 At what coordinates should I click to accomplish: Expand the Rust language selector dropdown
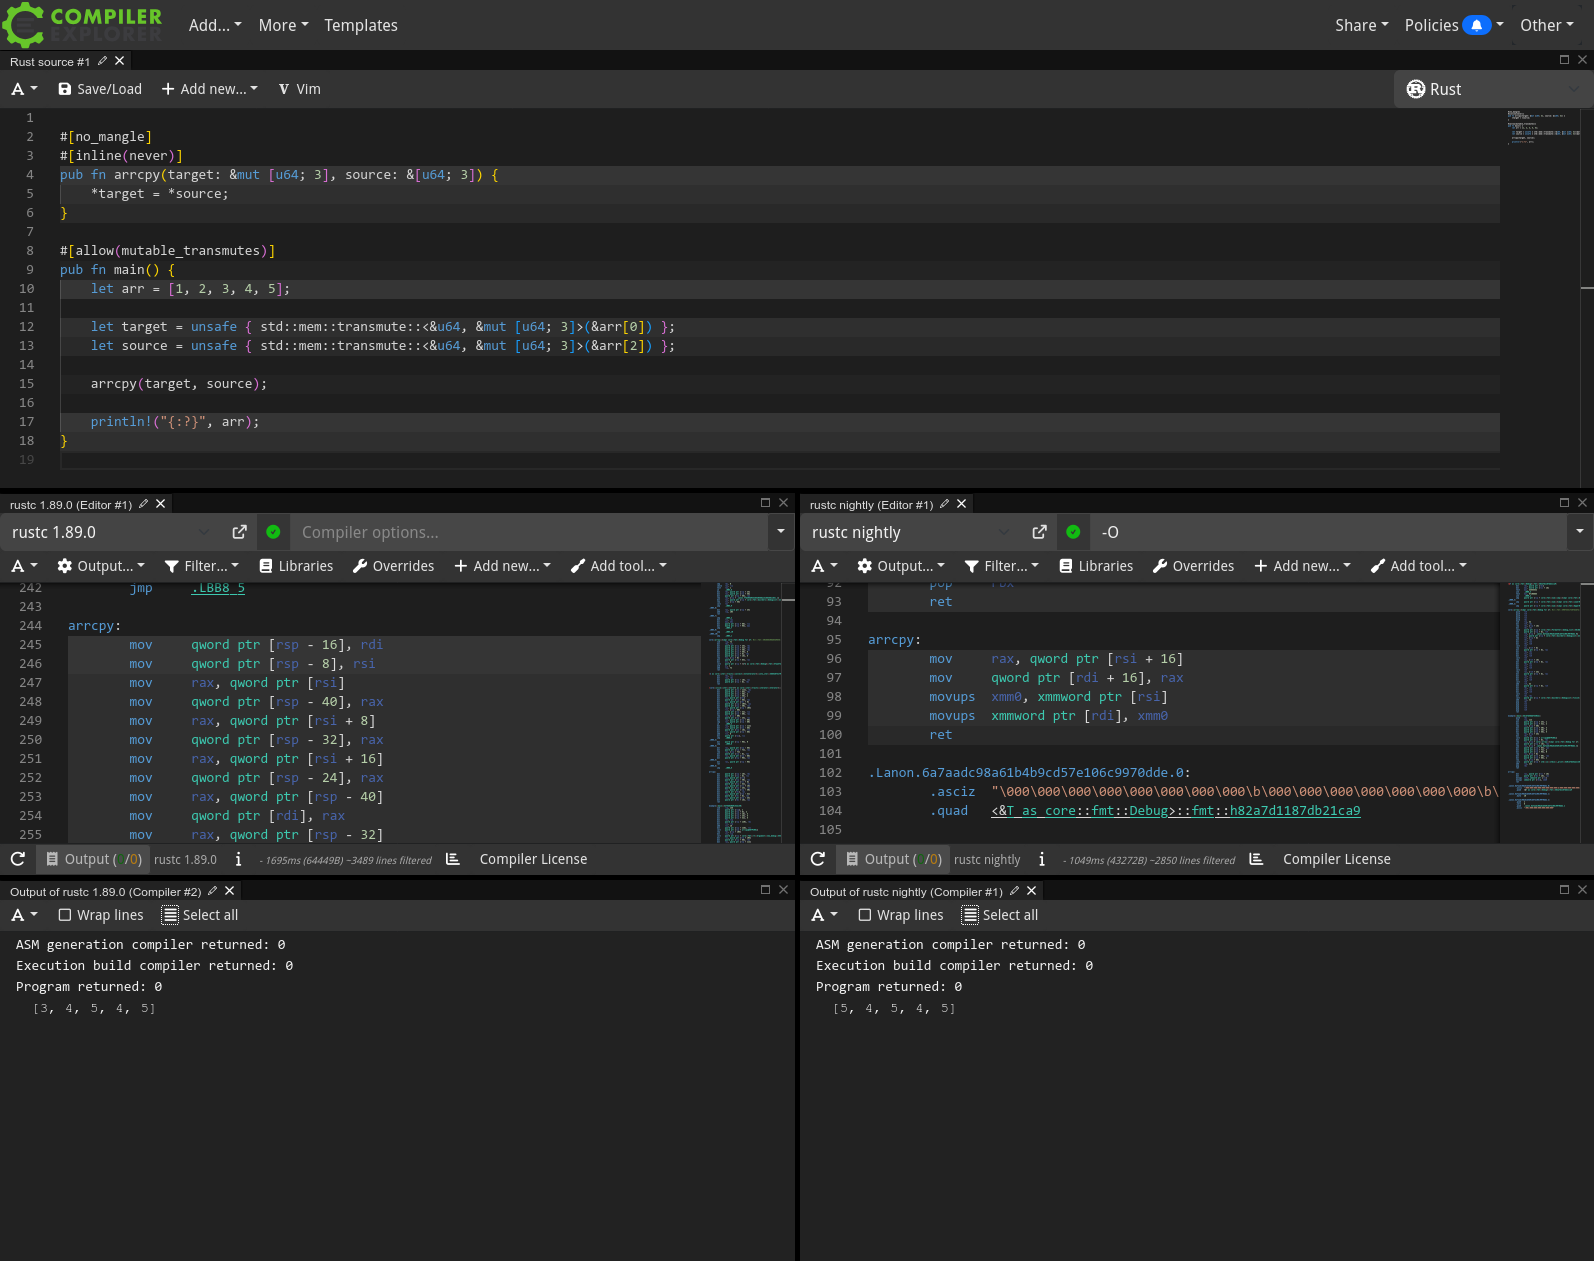[1490, 89]
